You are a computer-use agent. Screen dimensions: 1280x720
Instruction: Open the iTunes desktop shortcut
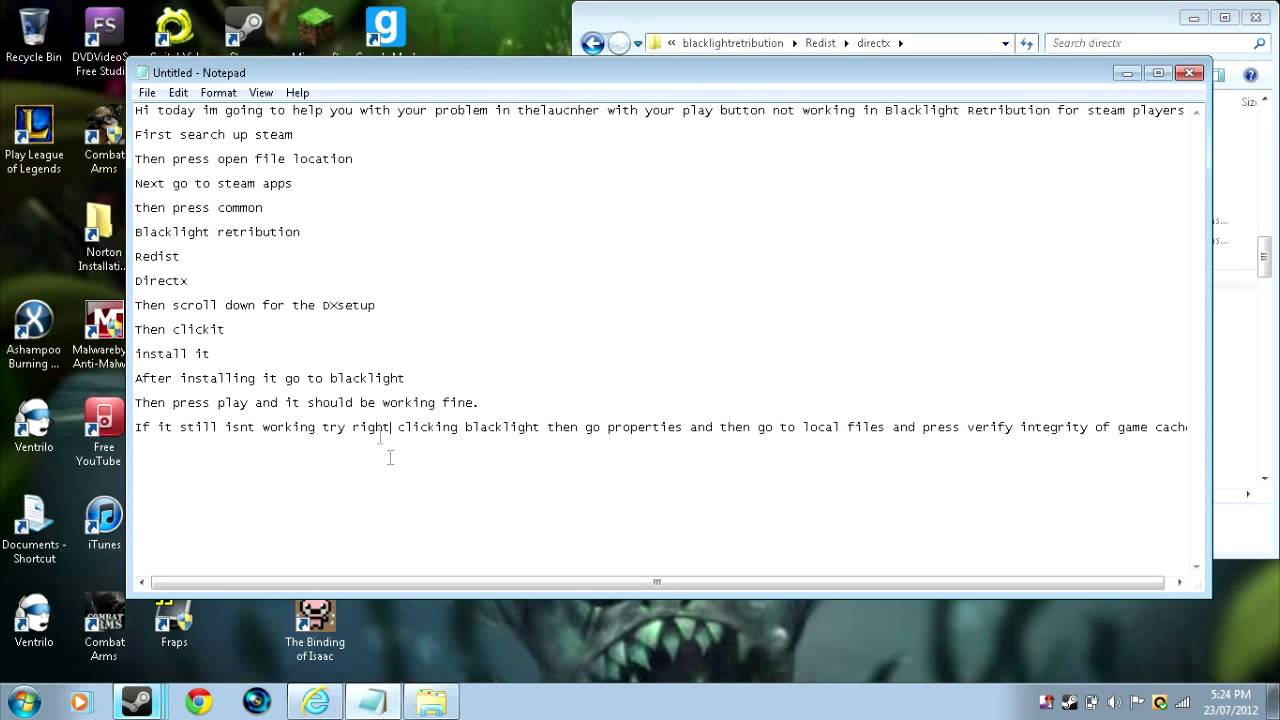[104, 524]
